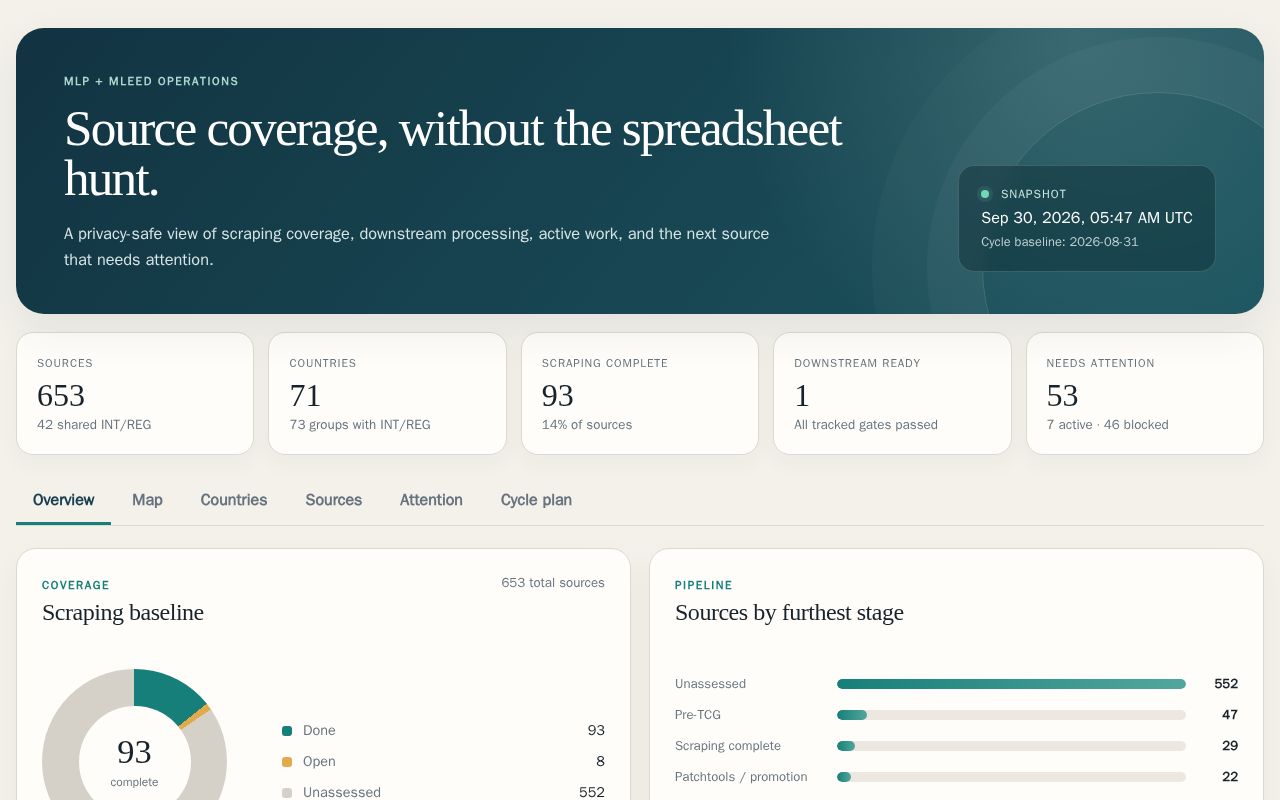Click the snapshot timestamp 'Sep 30, 2026, 05:47 AM UTC'

click(x=1087, y=218)
